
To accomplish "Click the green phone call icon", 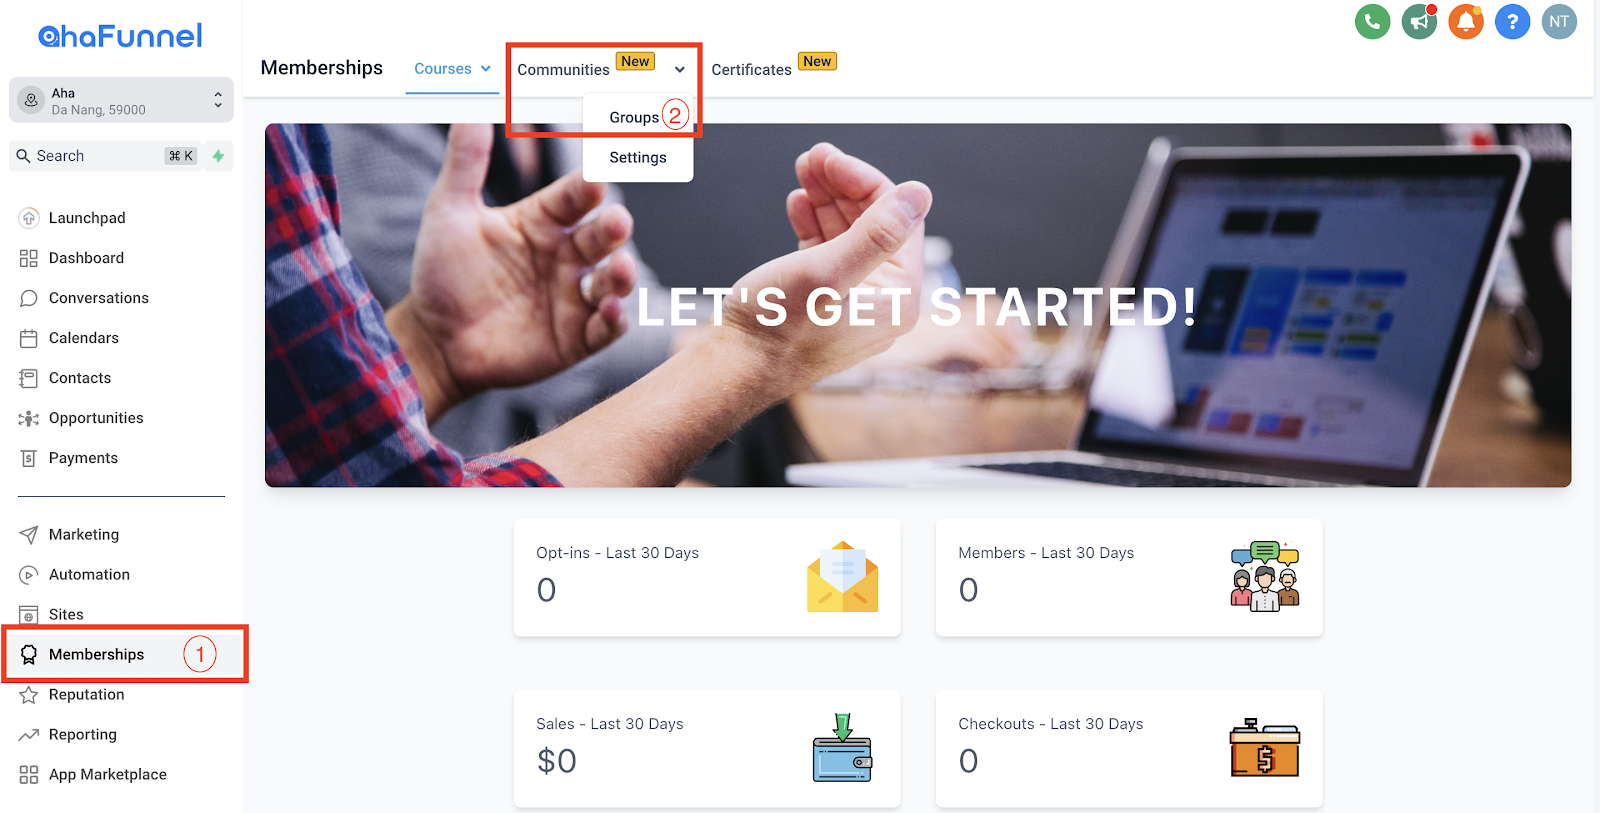I will click(1372, 22).
